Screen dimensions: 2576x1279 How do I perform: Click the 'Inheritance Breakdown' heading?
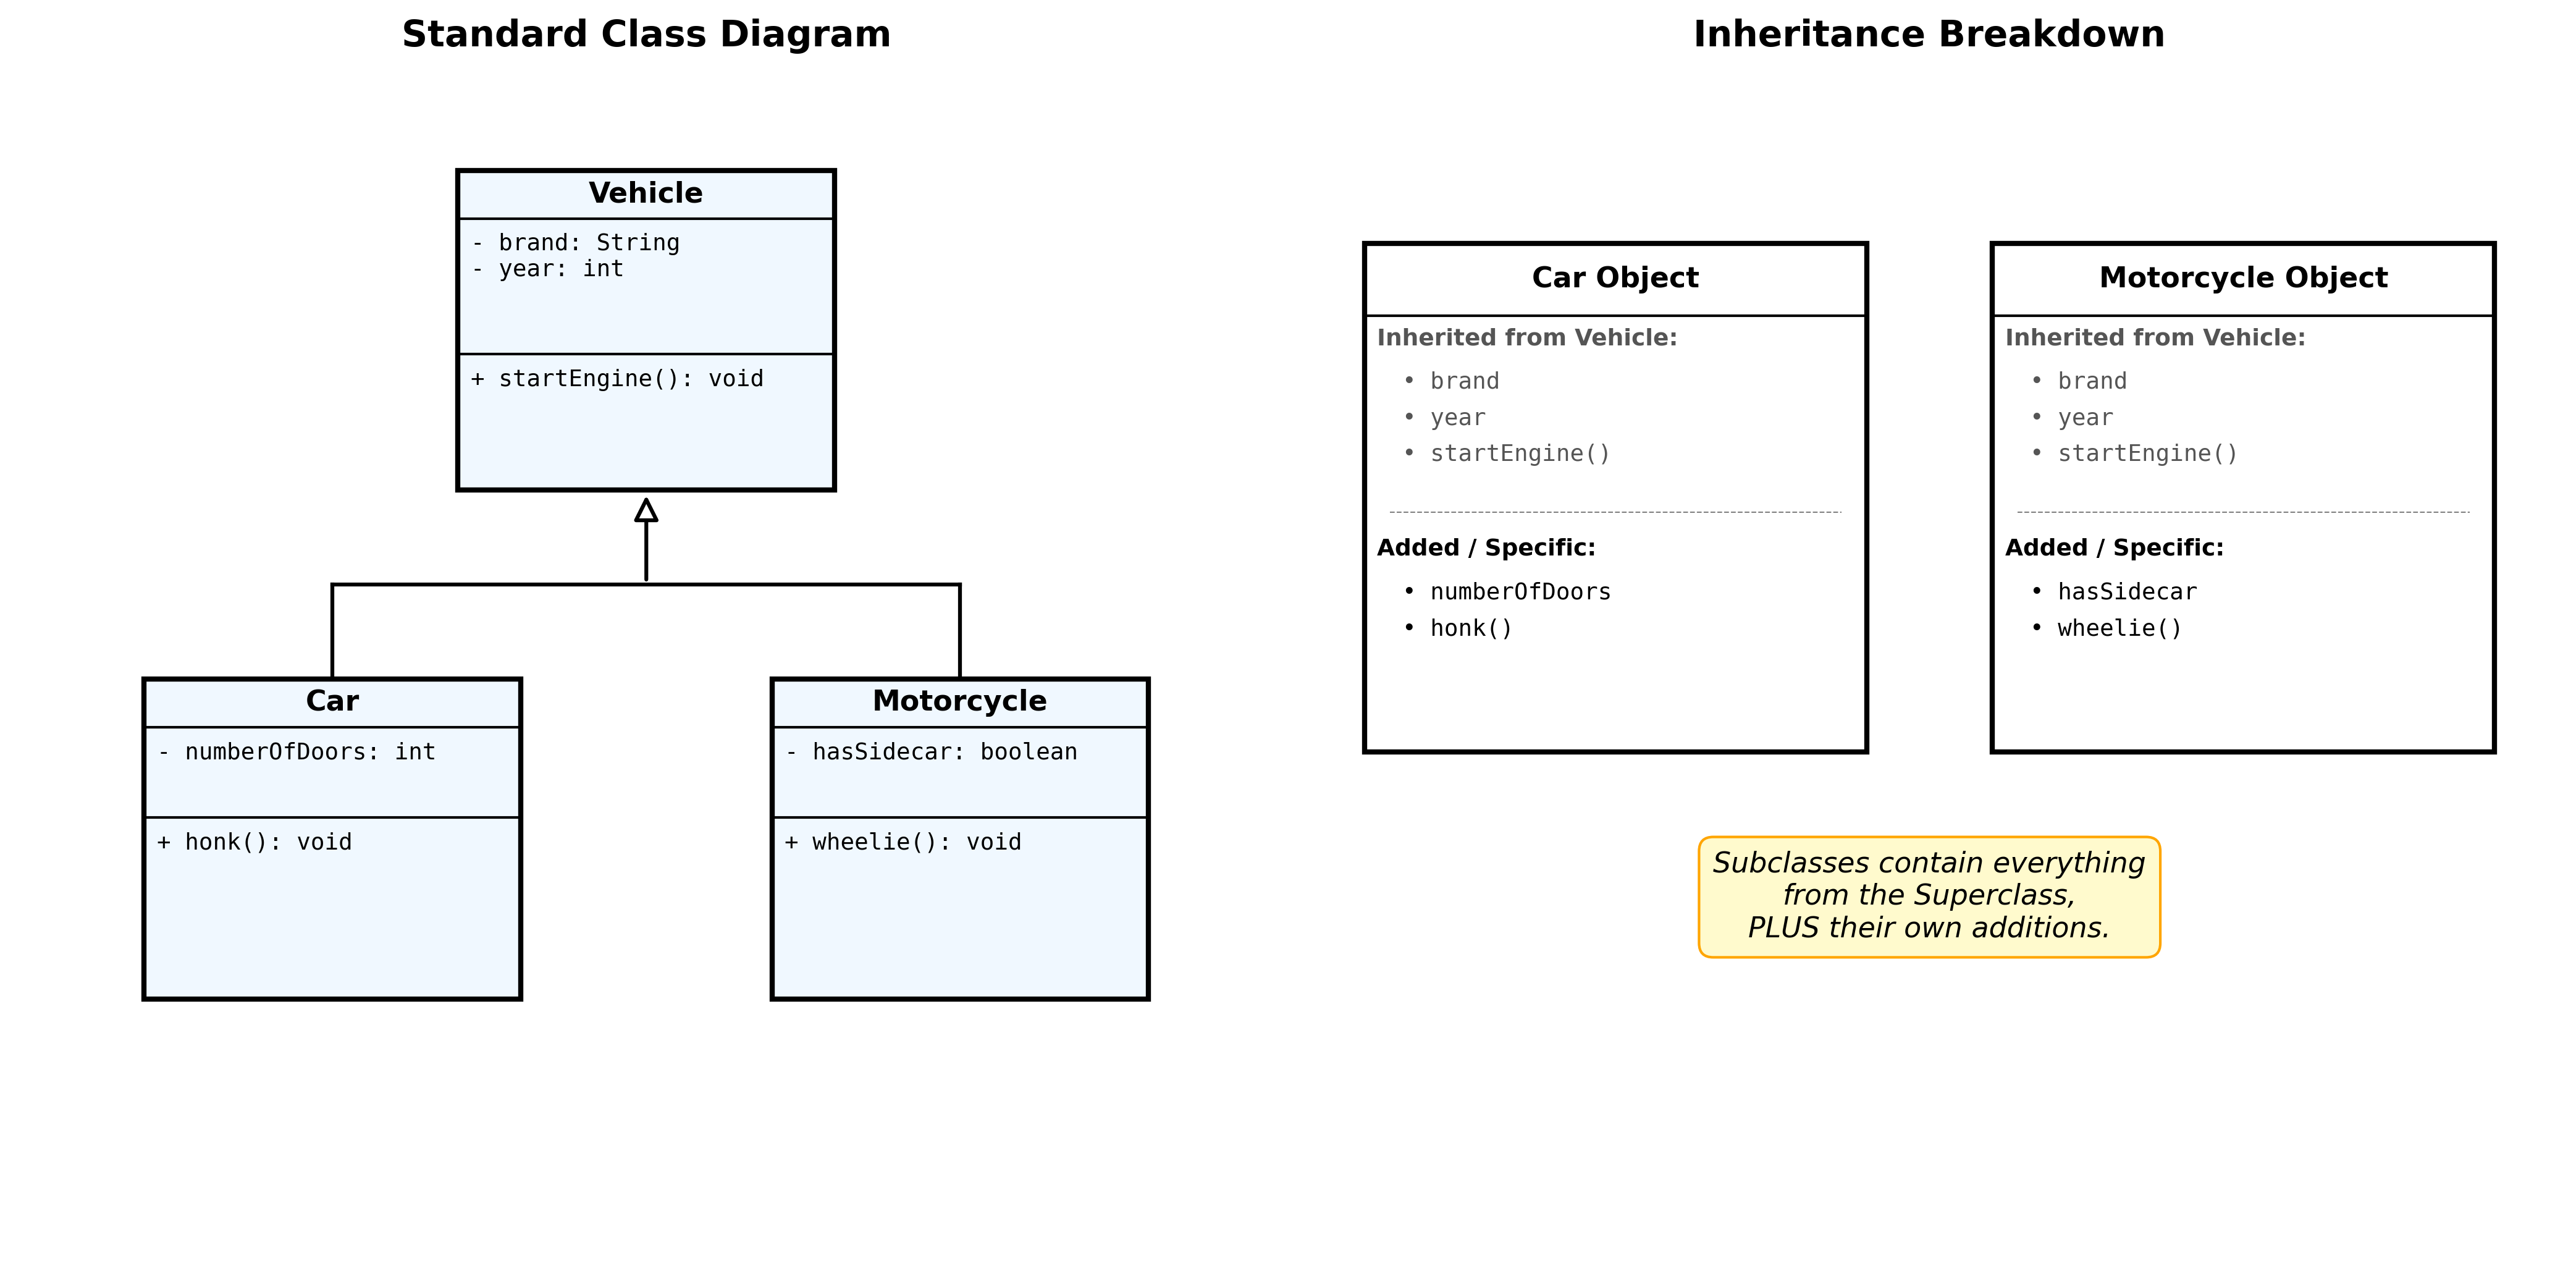coord(1929,34)
